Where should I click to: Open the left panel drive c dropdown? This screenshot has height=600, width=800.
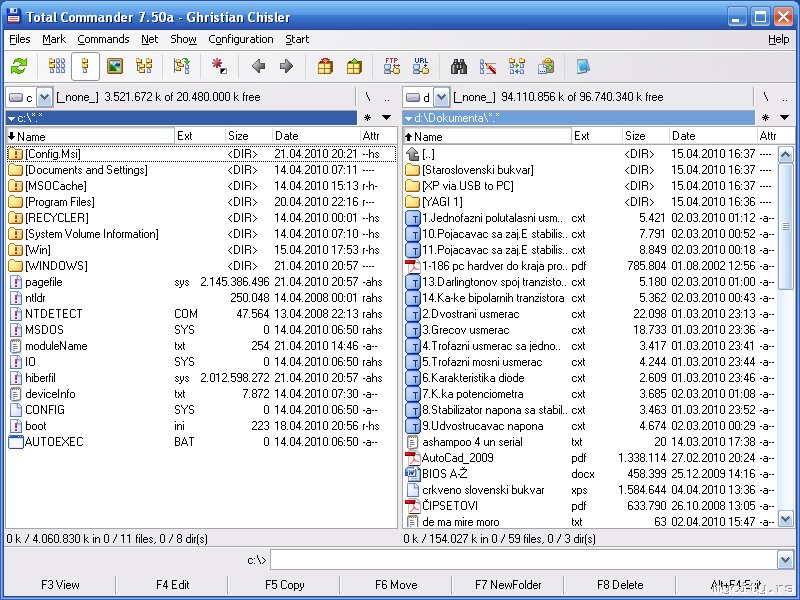(44, 97)
